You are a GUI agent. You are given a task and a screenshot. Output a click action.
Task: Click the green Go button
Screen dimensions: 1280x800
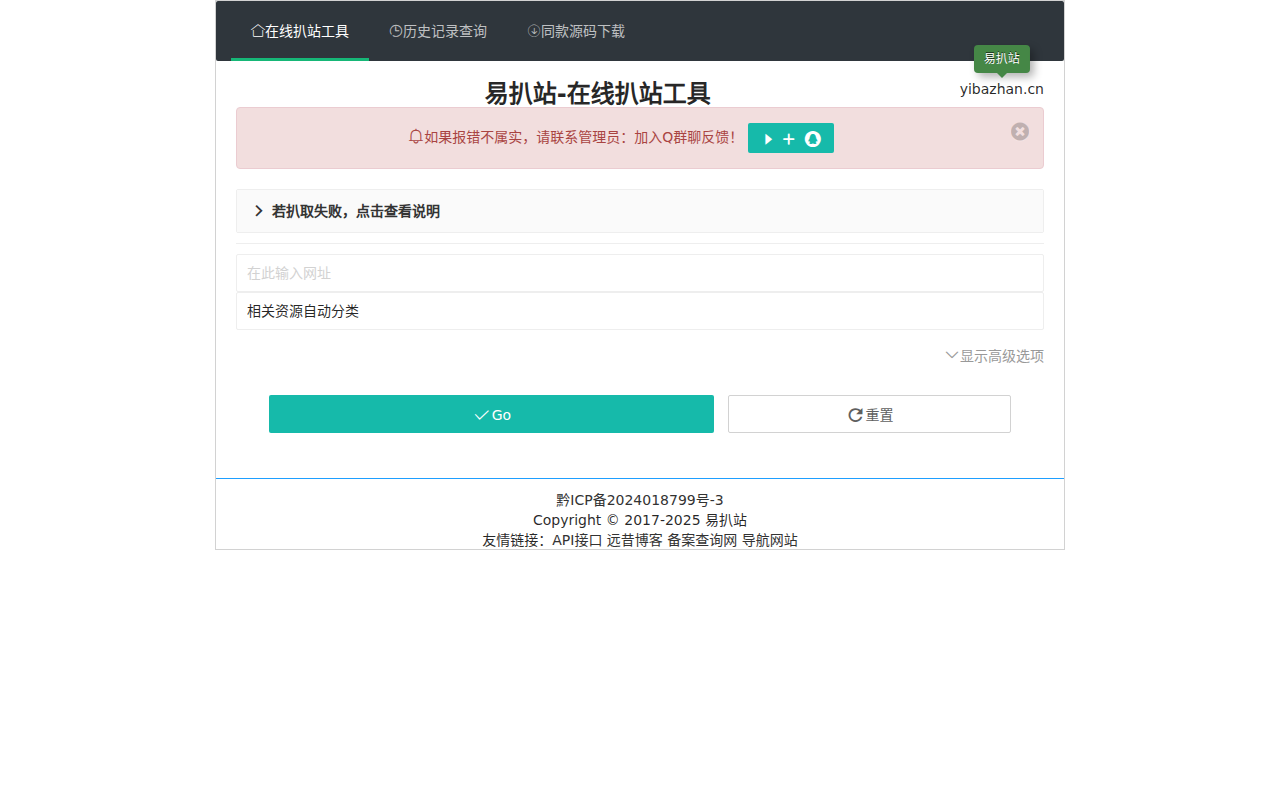491,414
